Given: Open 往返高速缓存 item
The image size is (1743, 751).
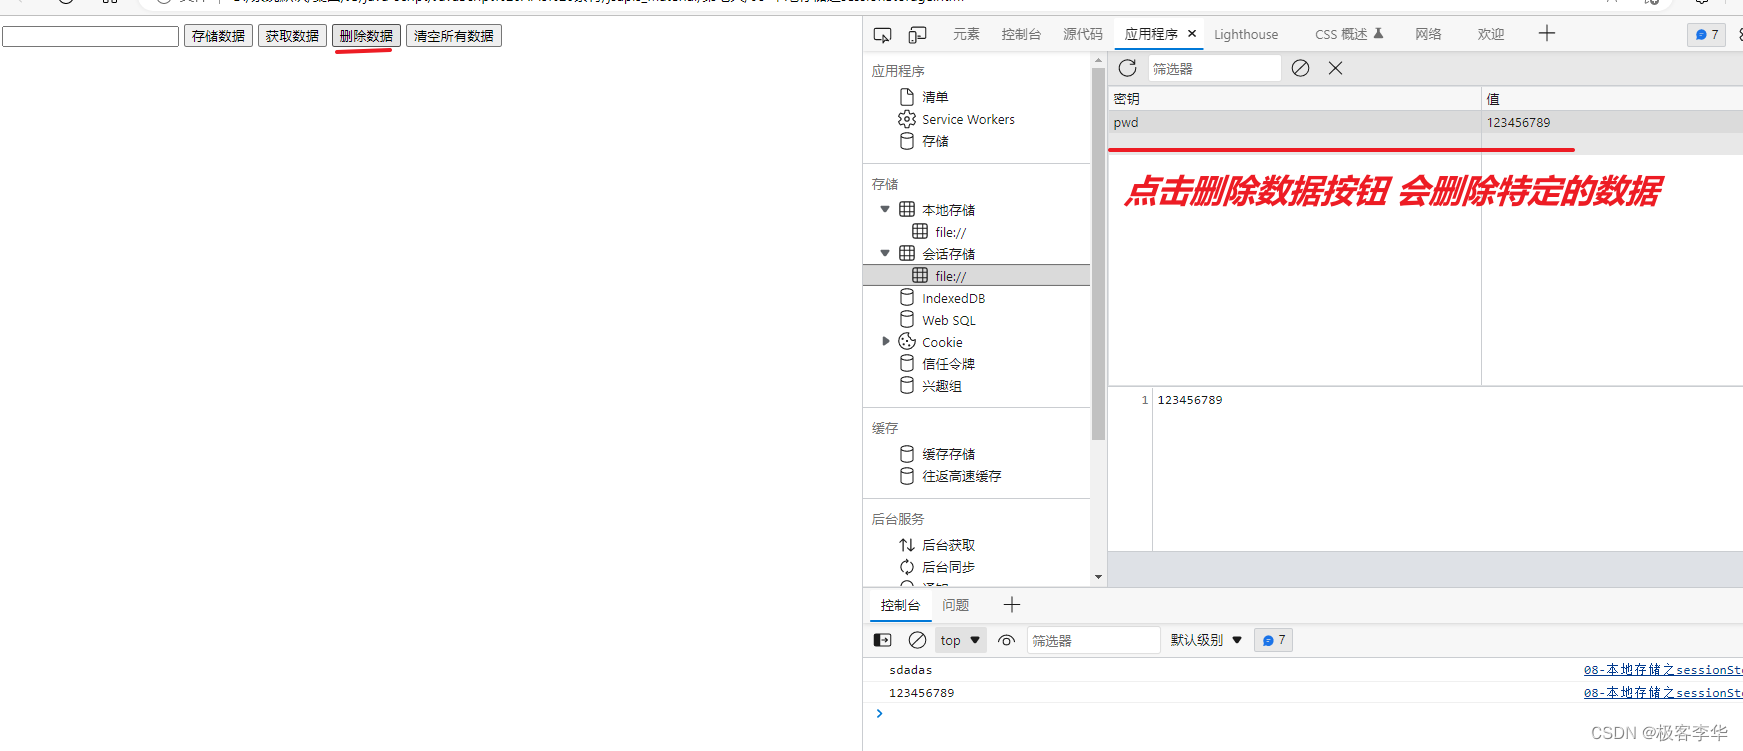Looking at the screenshot, I should tap(961, 476).
